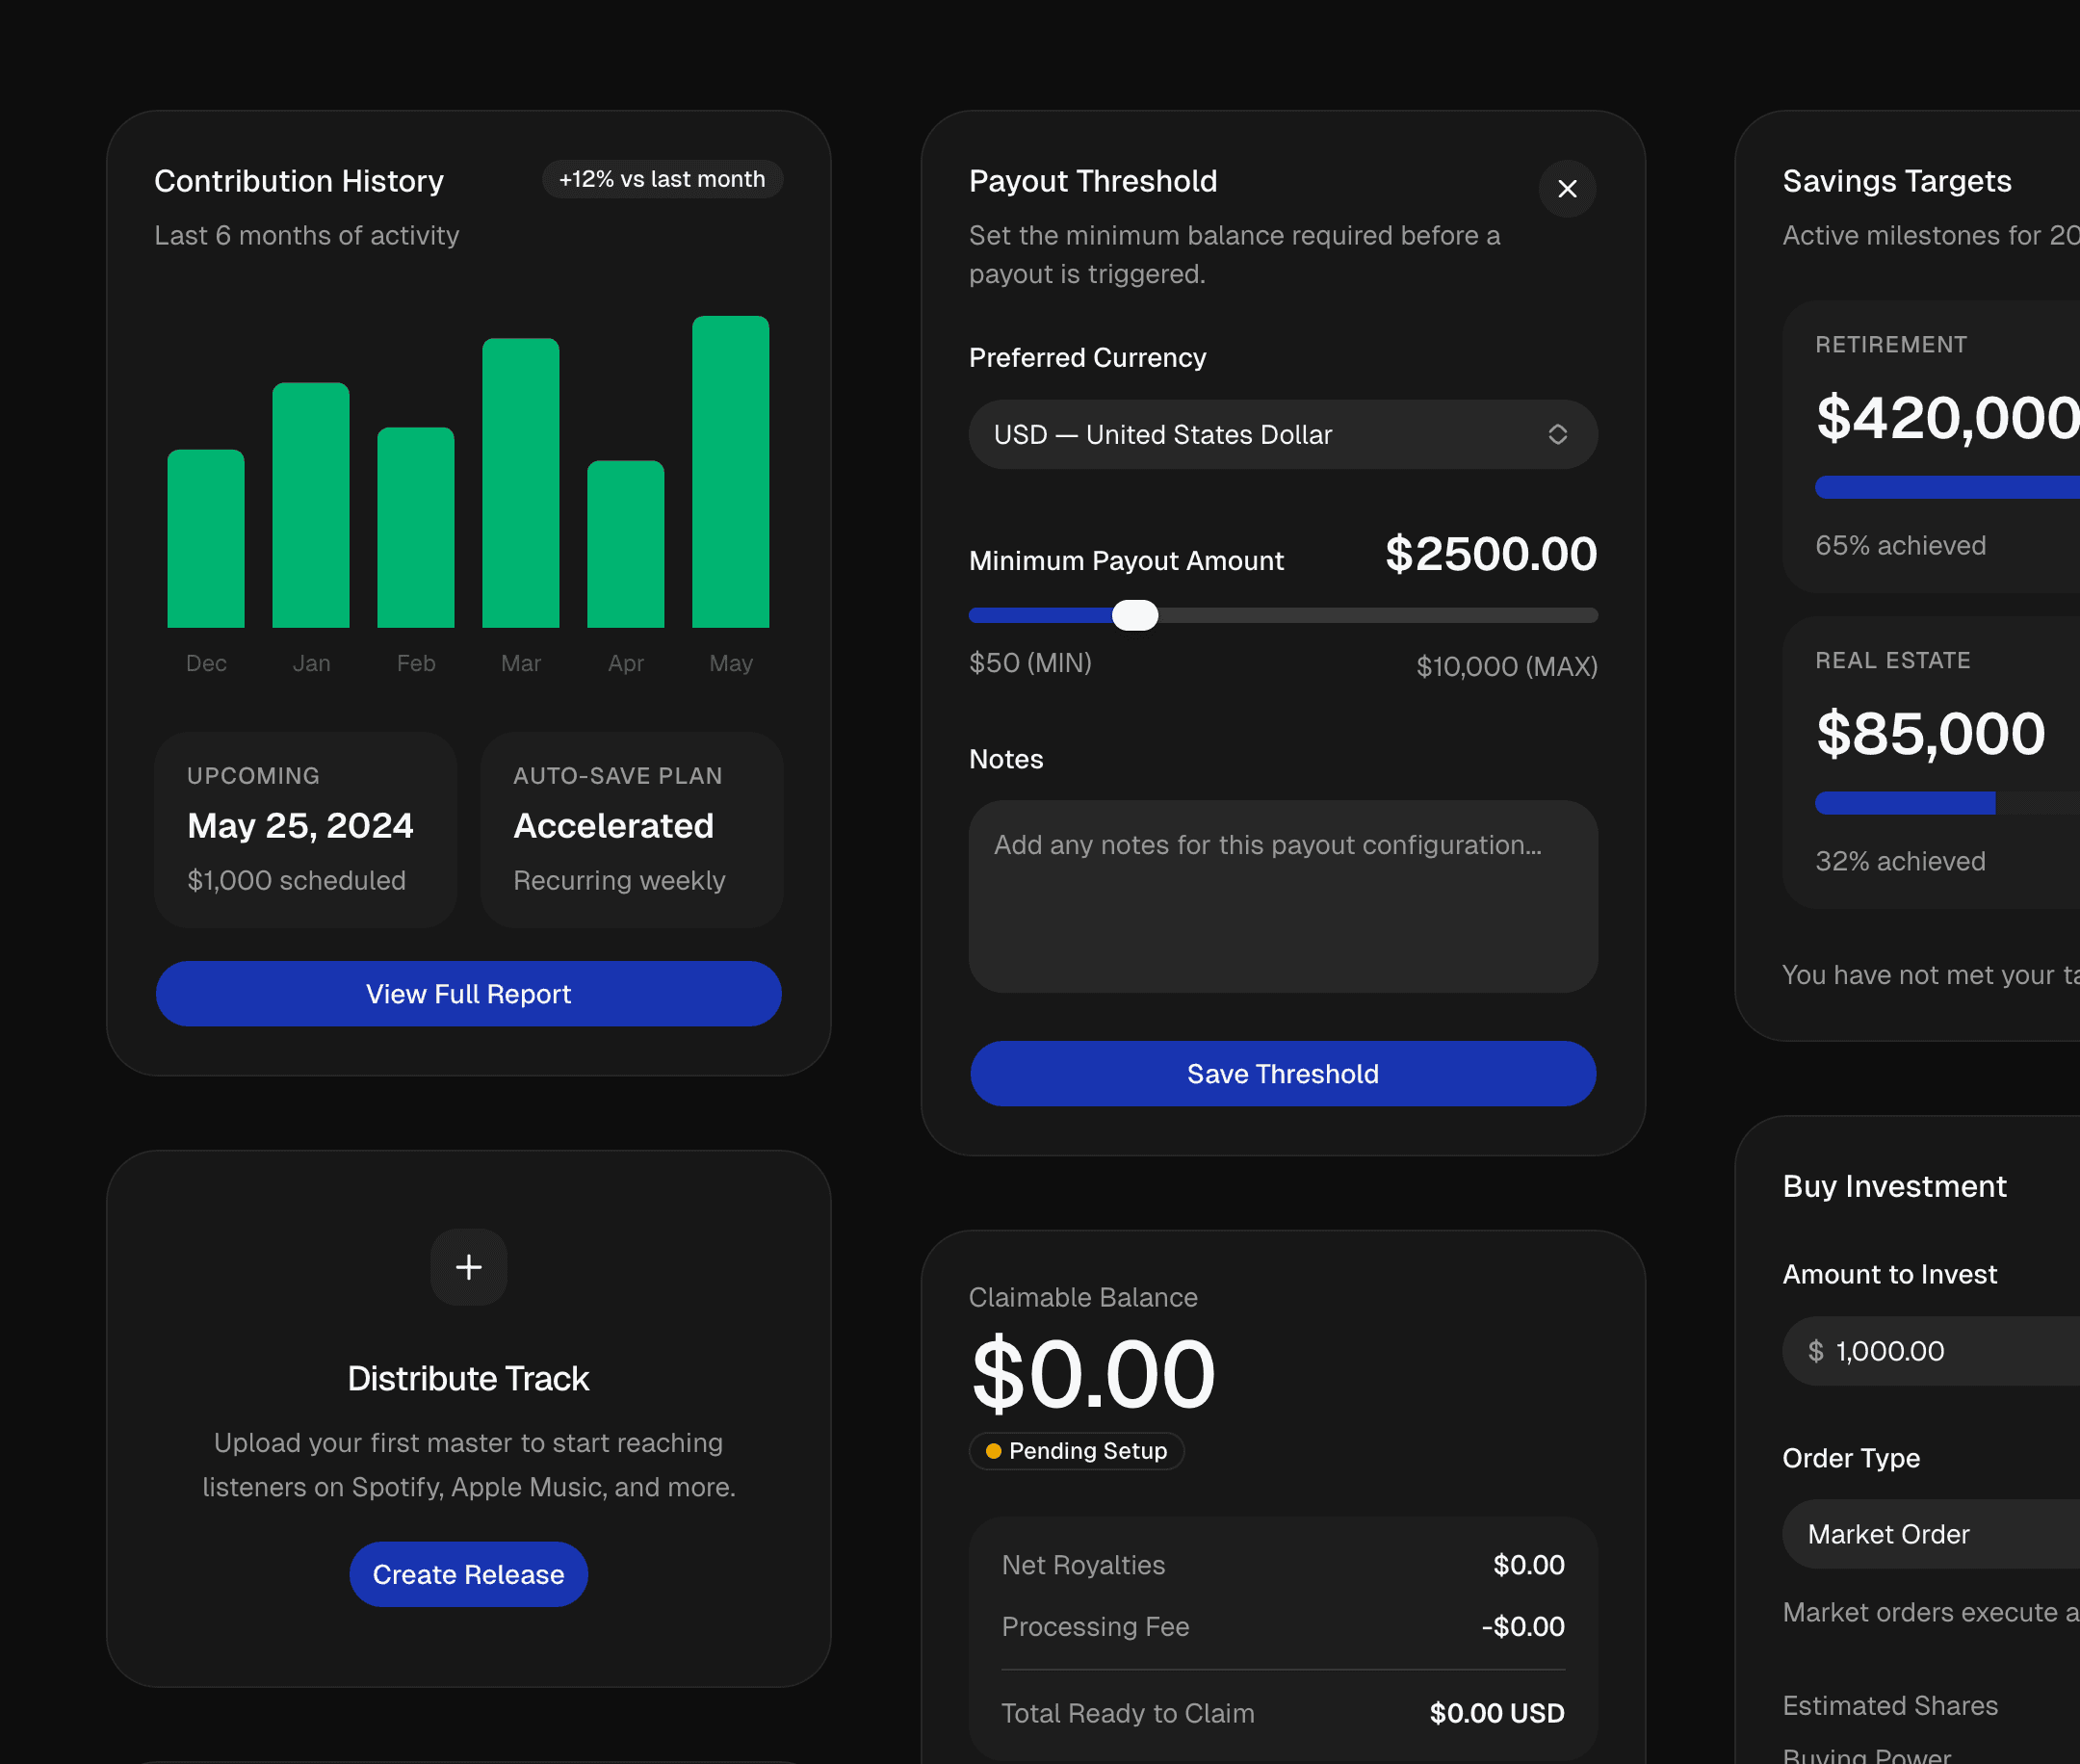Open the Upcoming May 25, 2024 card
The width and height of the screenshot is (2080, 1764).
pyautogui.click(x=305, y=829)
